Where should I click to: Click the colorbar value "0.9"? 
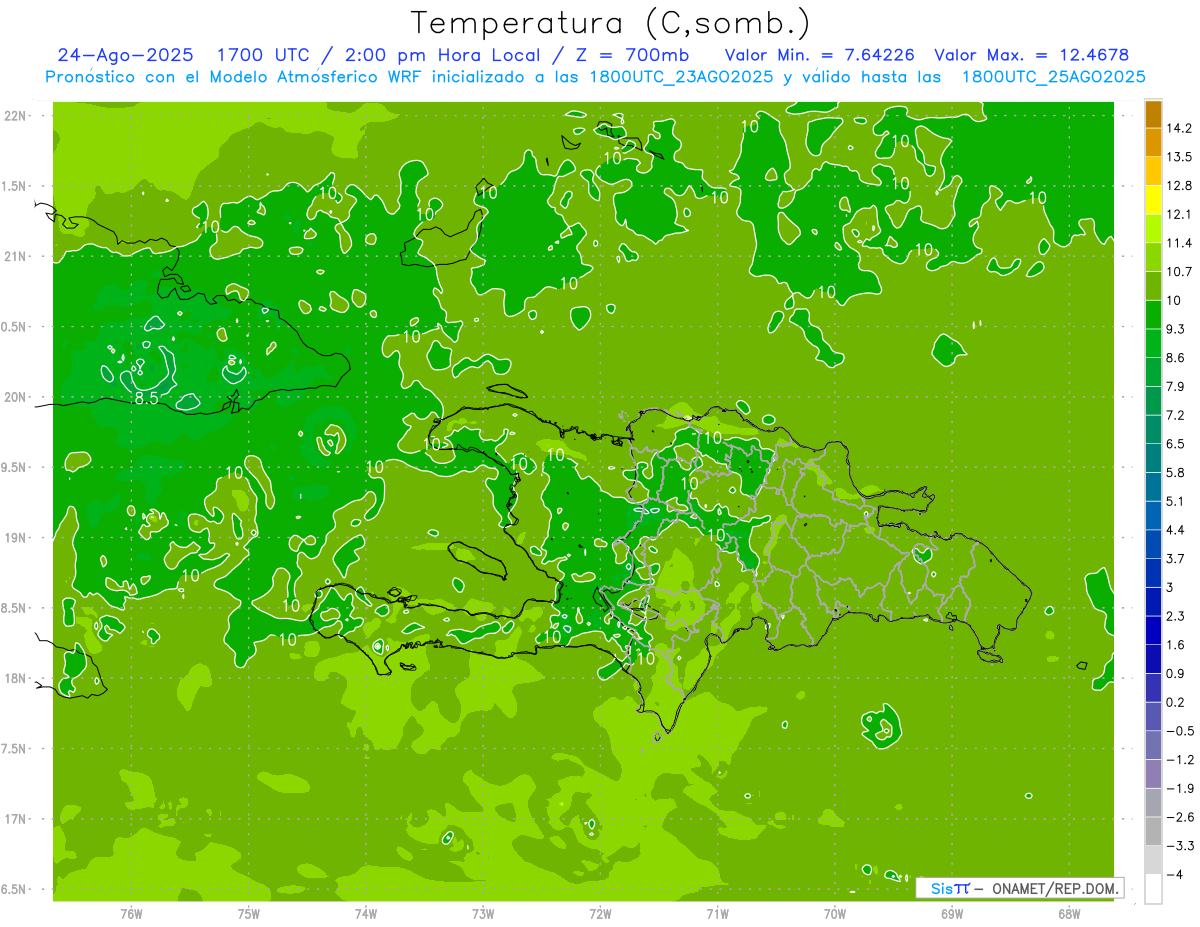click(1176, 673)
